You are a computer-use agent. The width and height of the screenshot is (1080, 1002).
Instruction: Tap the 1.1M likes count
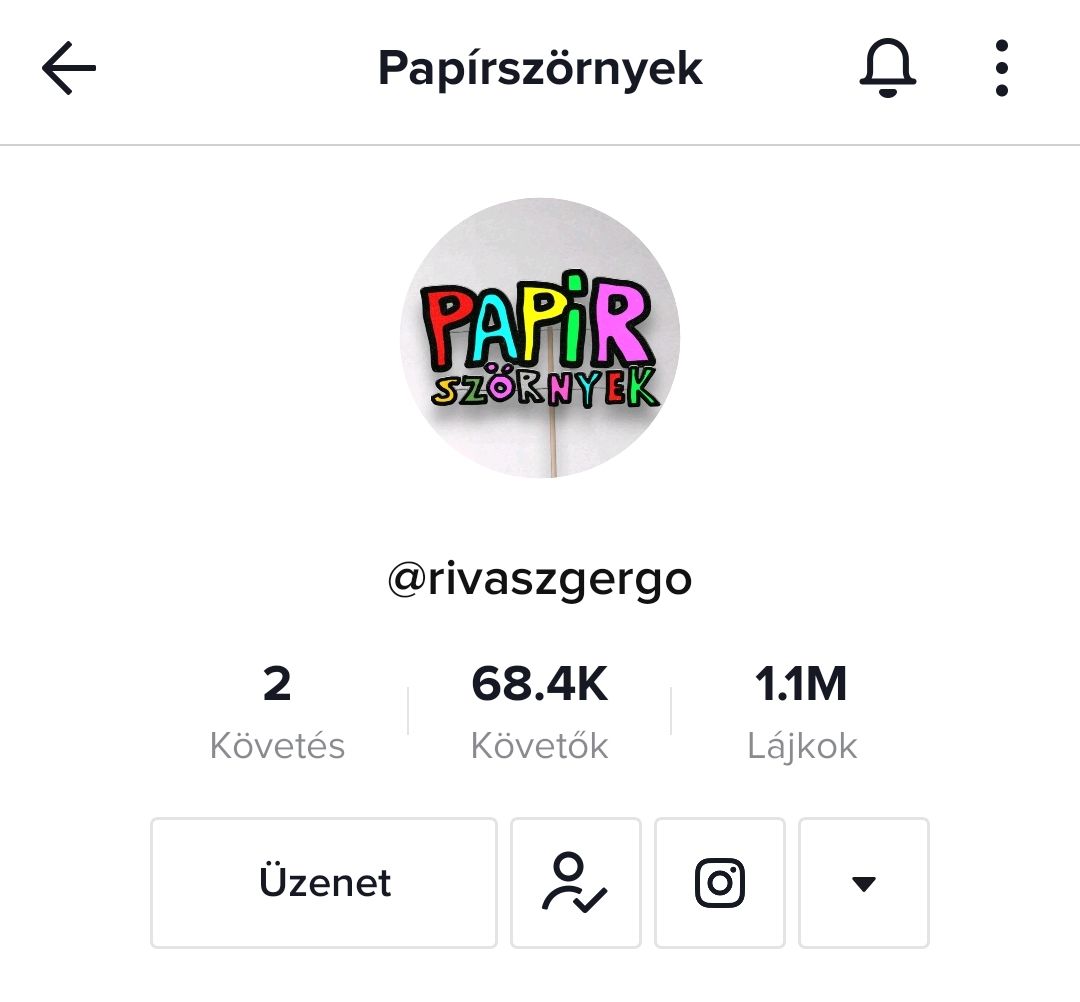pos(801,684)
